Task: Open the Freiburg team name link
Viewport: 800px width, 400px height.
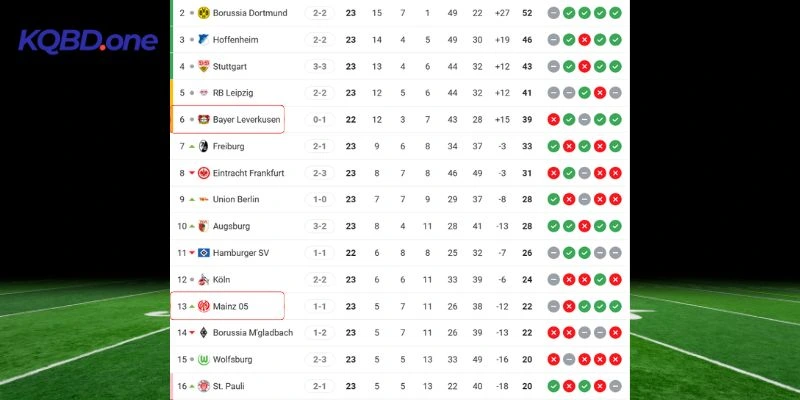Action: tap(228, 146)
